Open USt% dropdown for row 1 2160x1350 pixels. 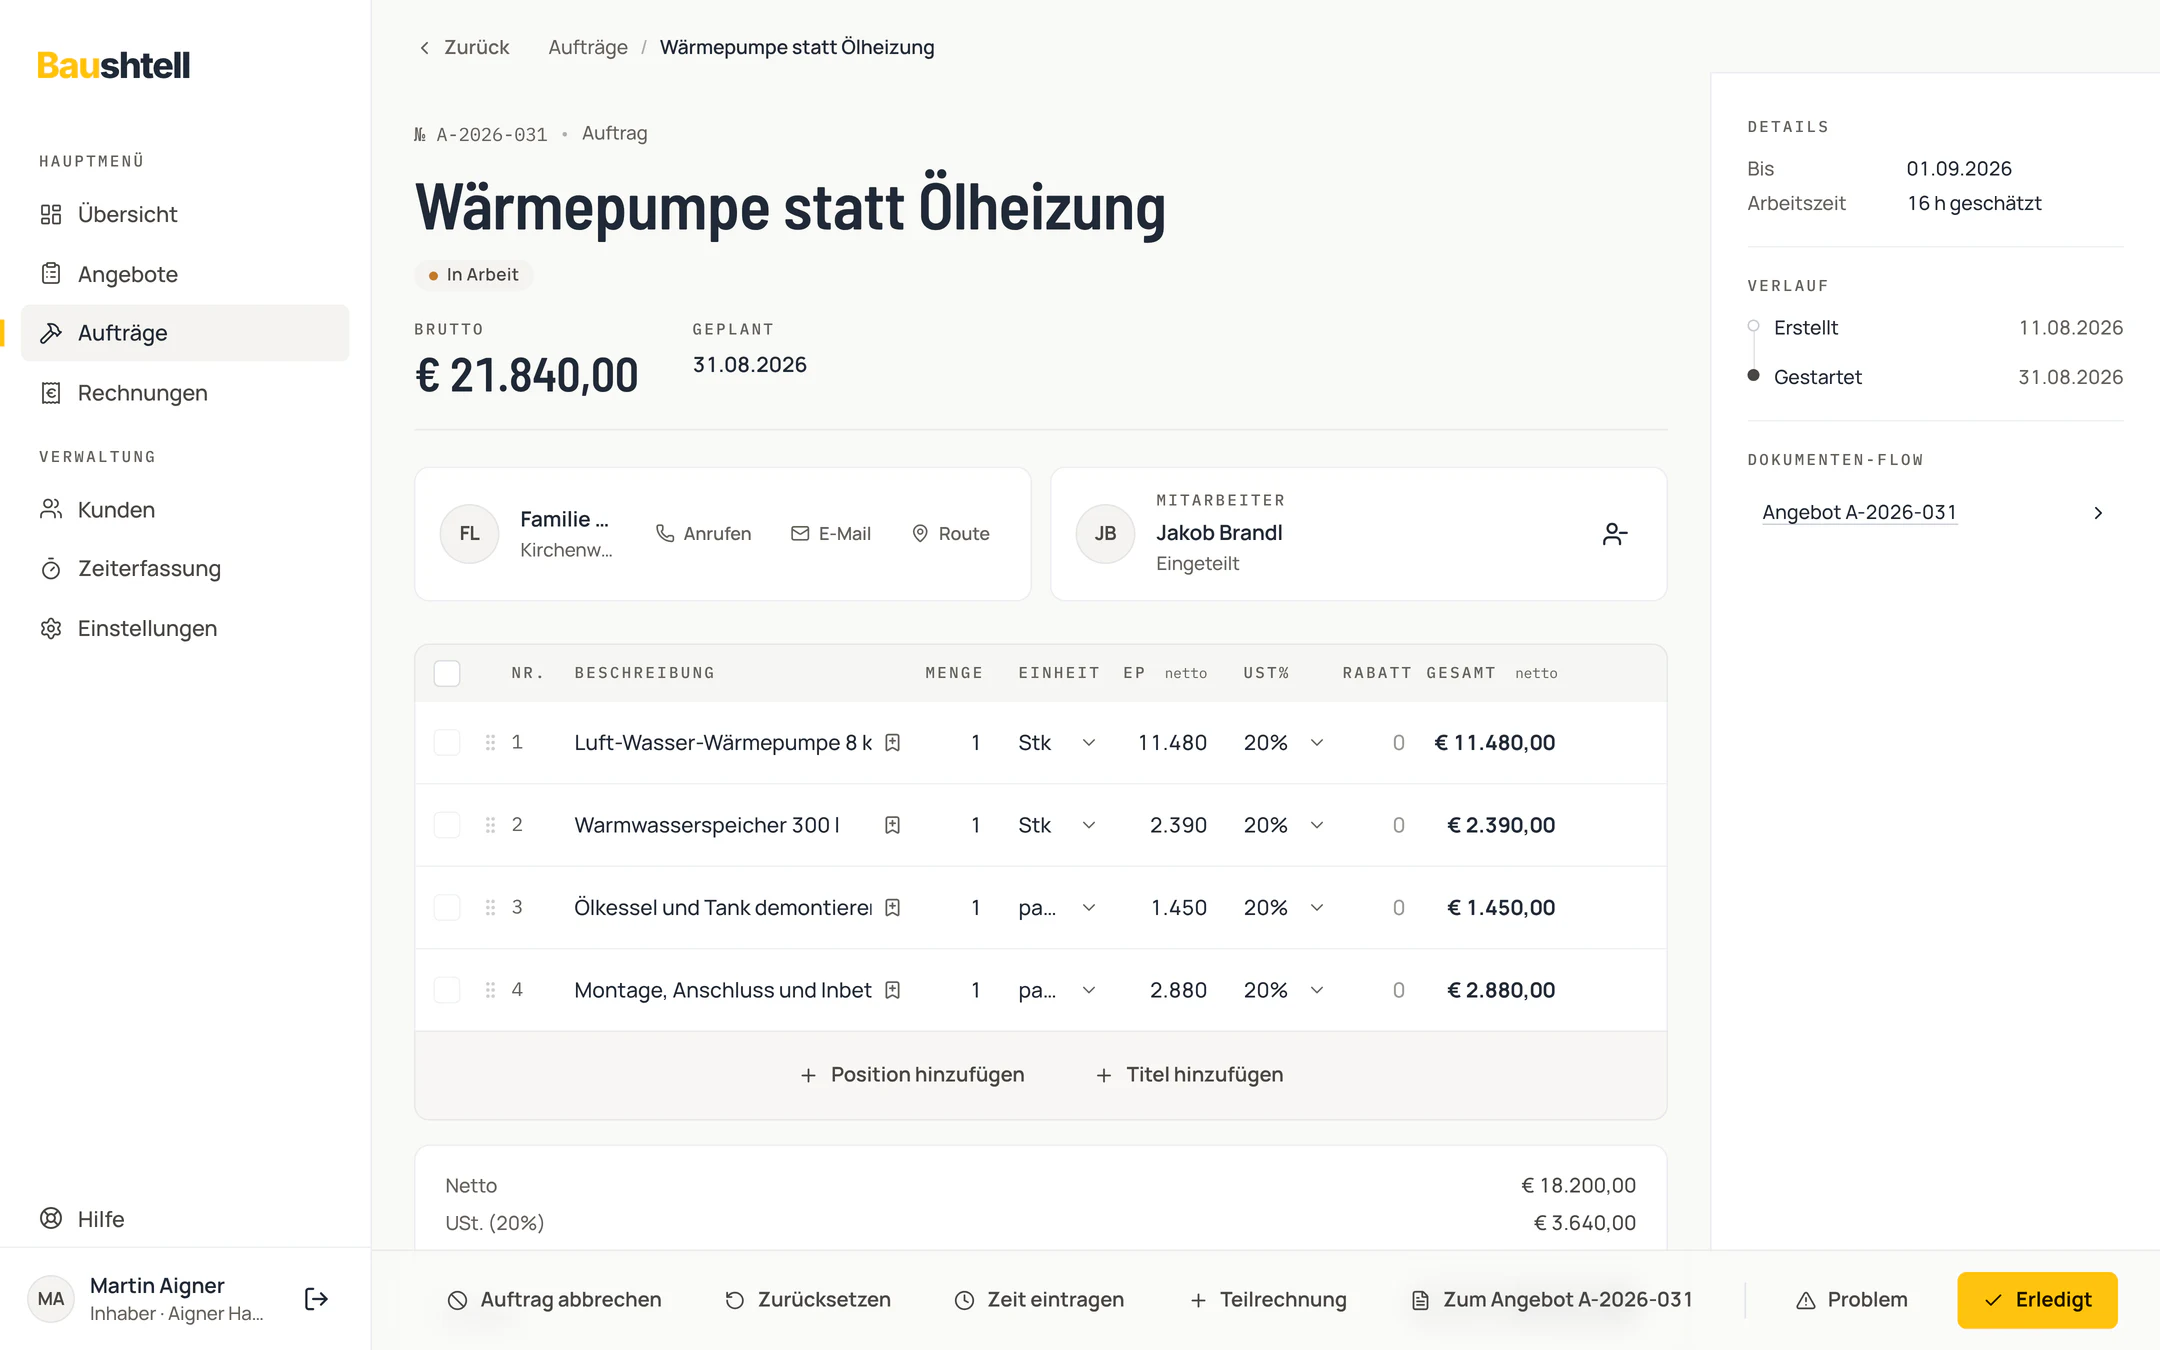pyautogui.click(x=1284, y=743)
